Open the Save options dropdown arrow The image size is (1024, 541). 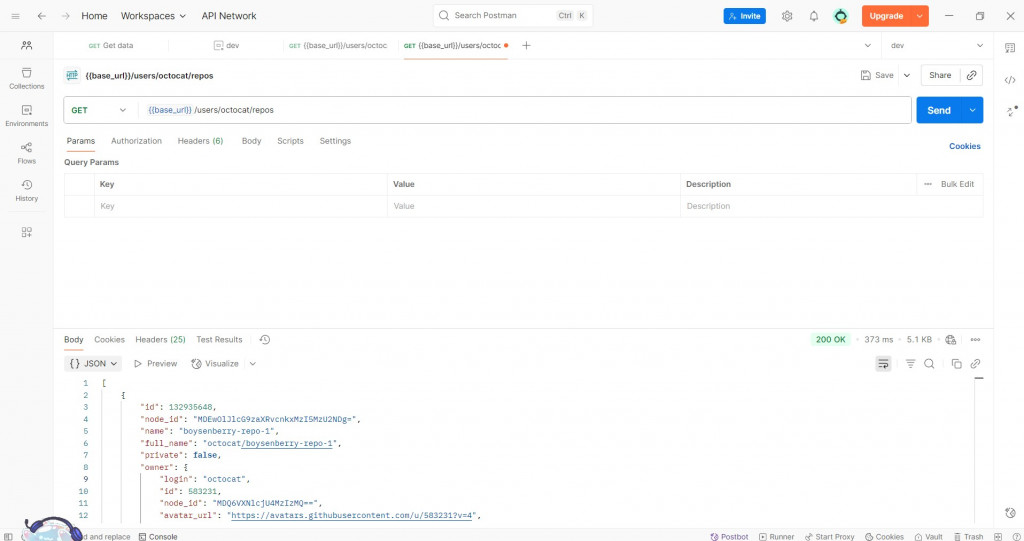tap(906, 75)
